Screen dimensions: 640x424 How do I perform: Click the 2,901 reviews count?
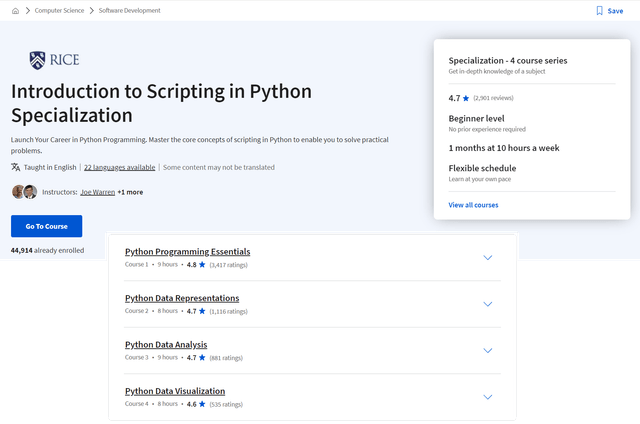(494, 98)
